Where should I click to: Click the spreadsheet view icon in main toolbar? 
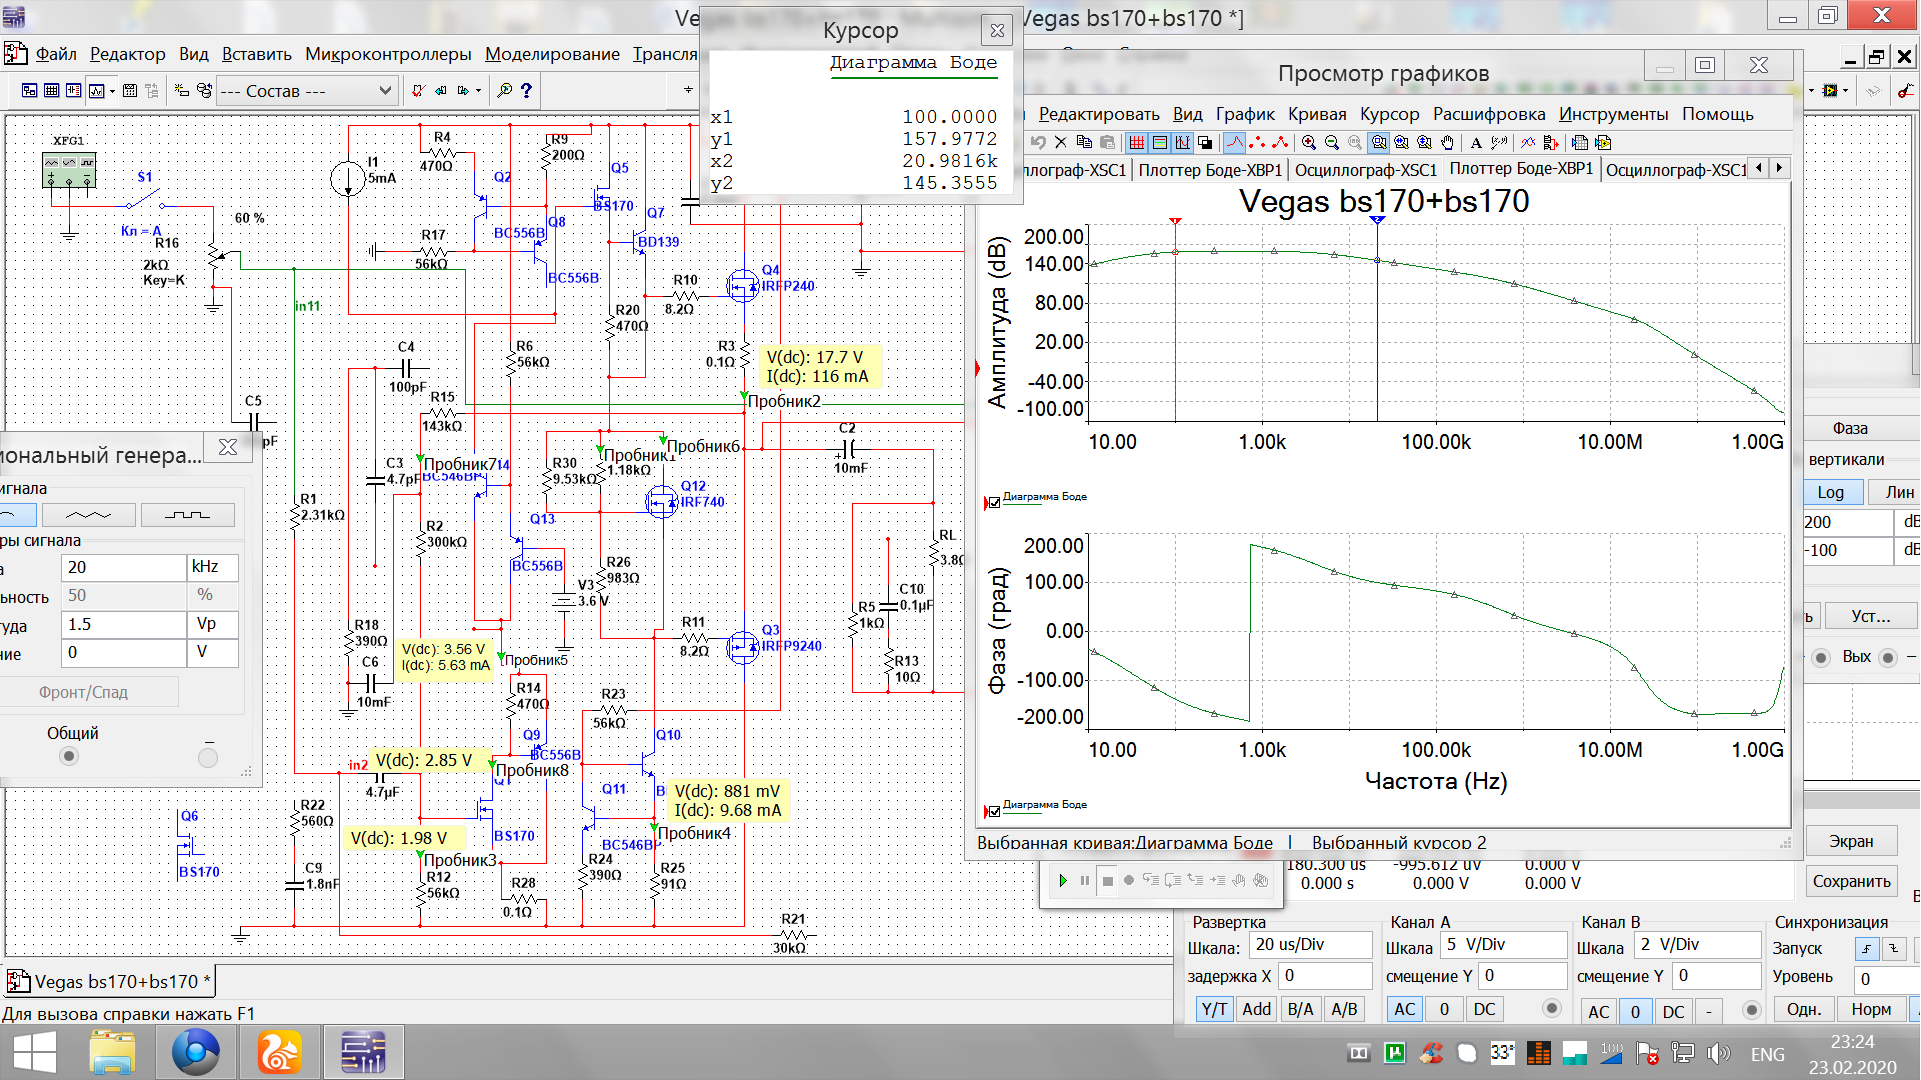pos(52,91)
